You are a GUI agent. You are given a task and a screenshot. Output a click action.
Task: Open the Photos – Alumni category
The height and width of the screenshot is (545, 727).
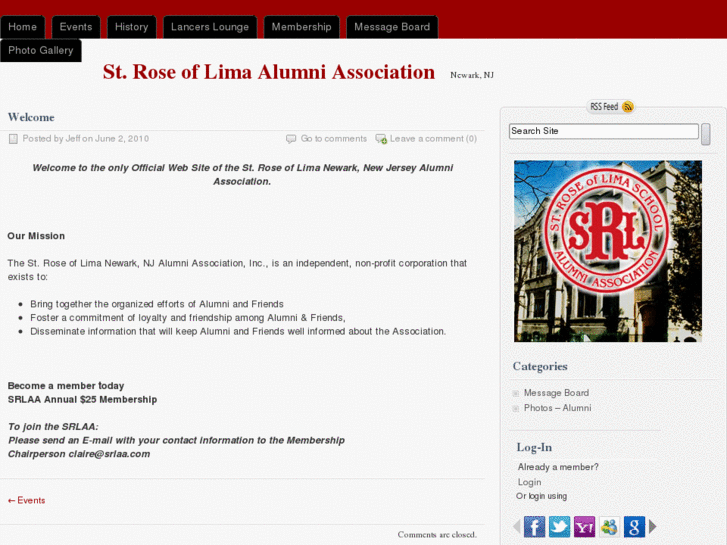point(557,408)
